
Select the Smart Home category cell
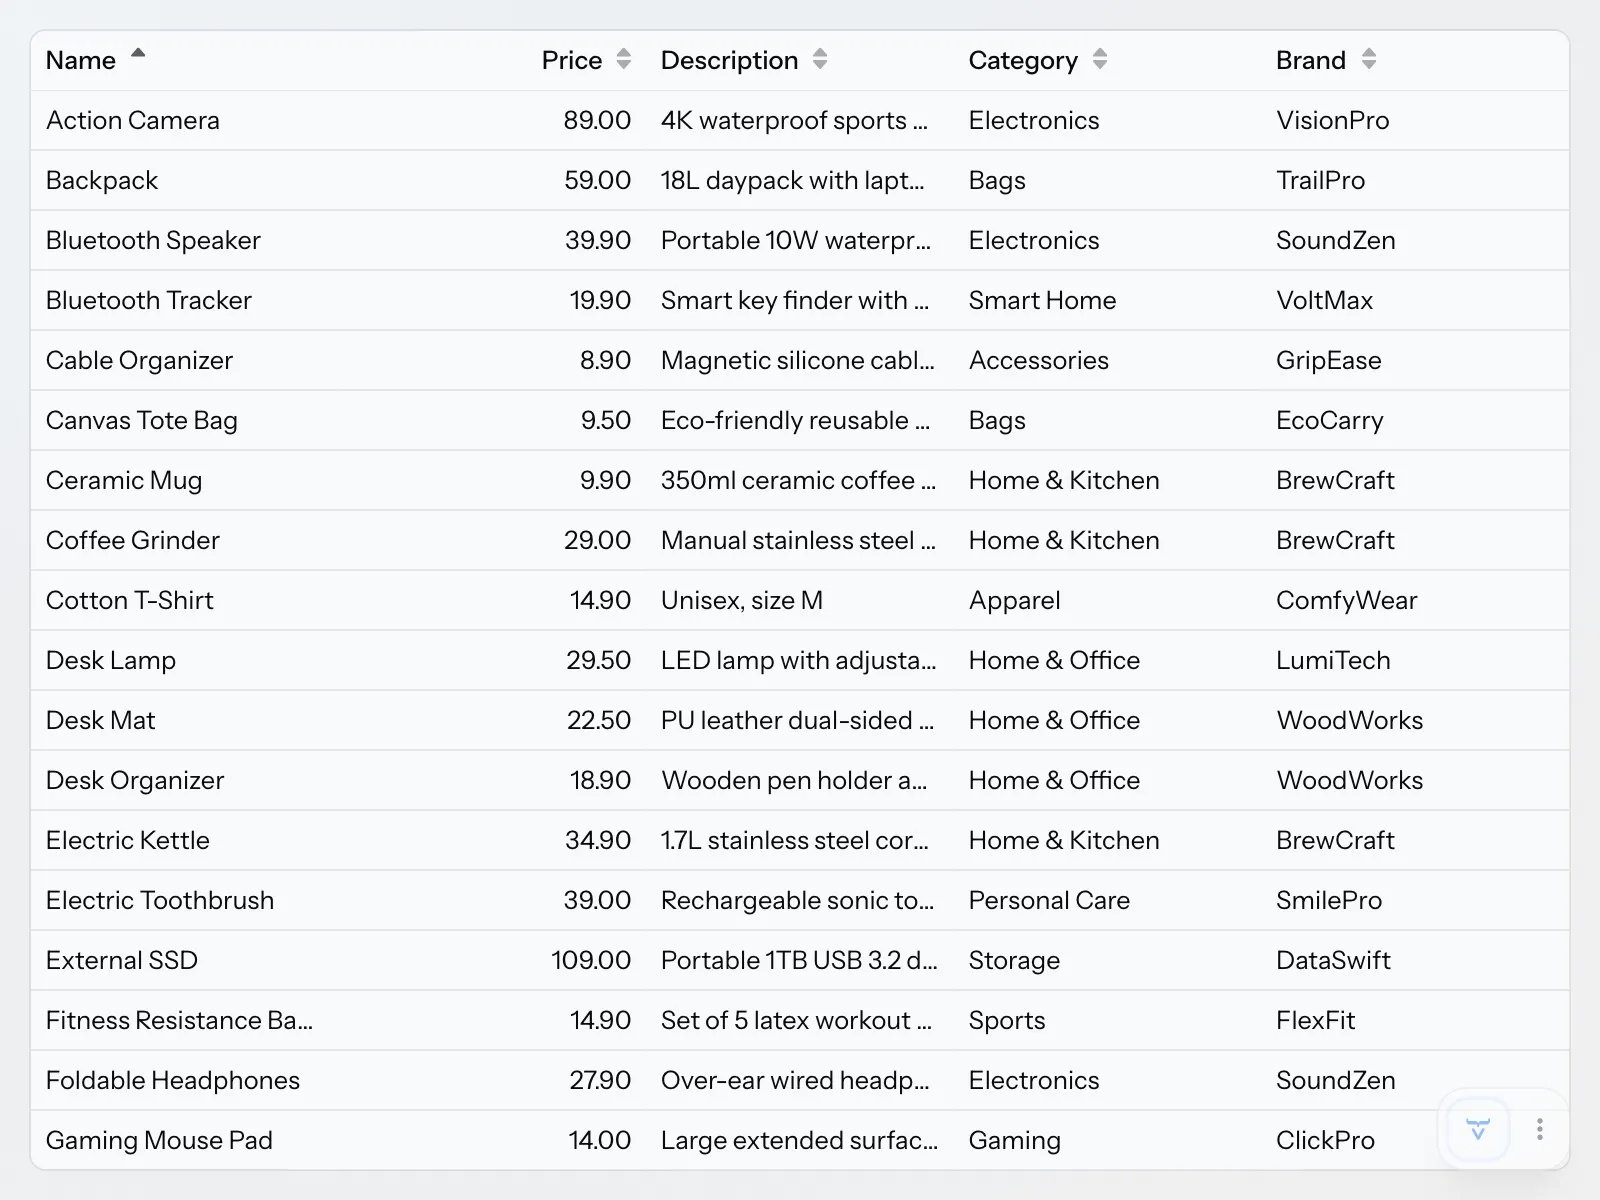[x=1043, y=300]
